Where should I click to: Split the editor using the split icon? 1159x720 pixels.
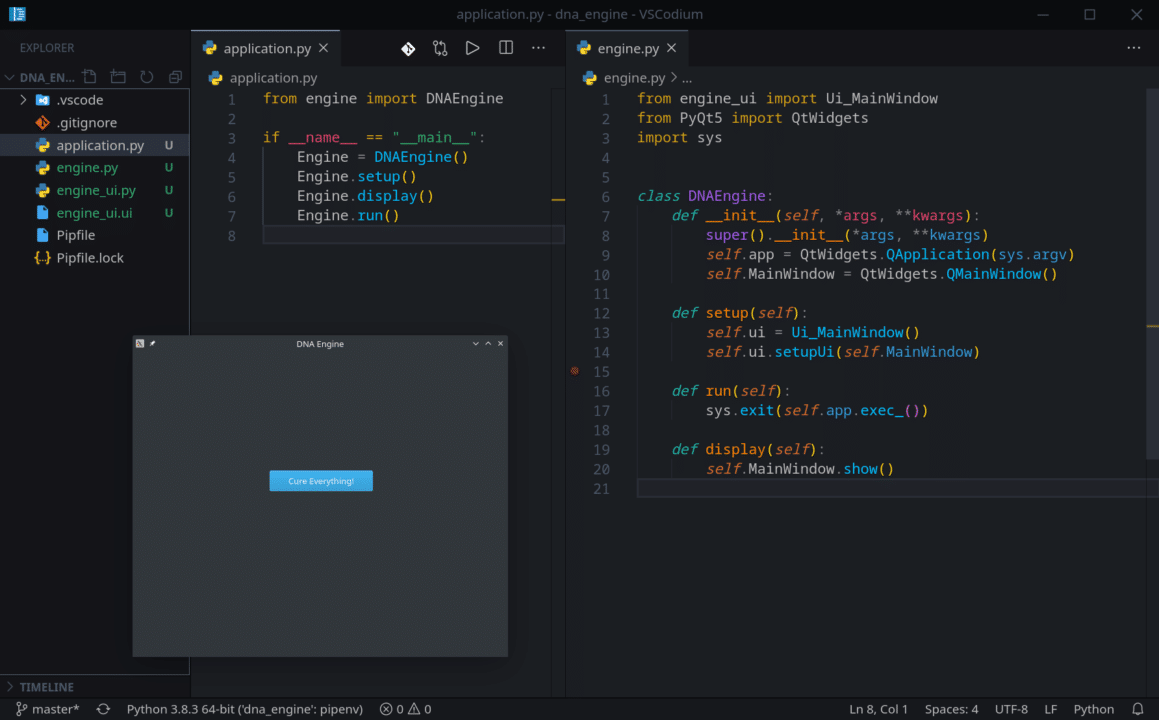pos(505,47)
